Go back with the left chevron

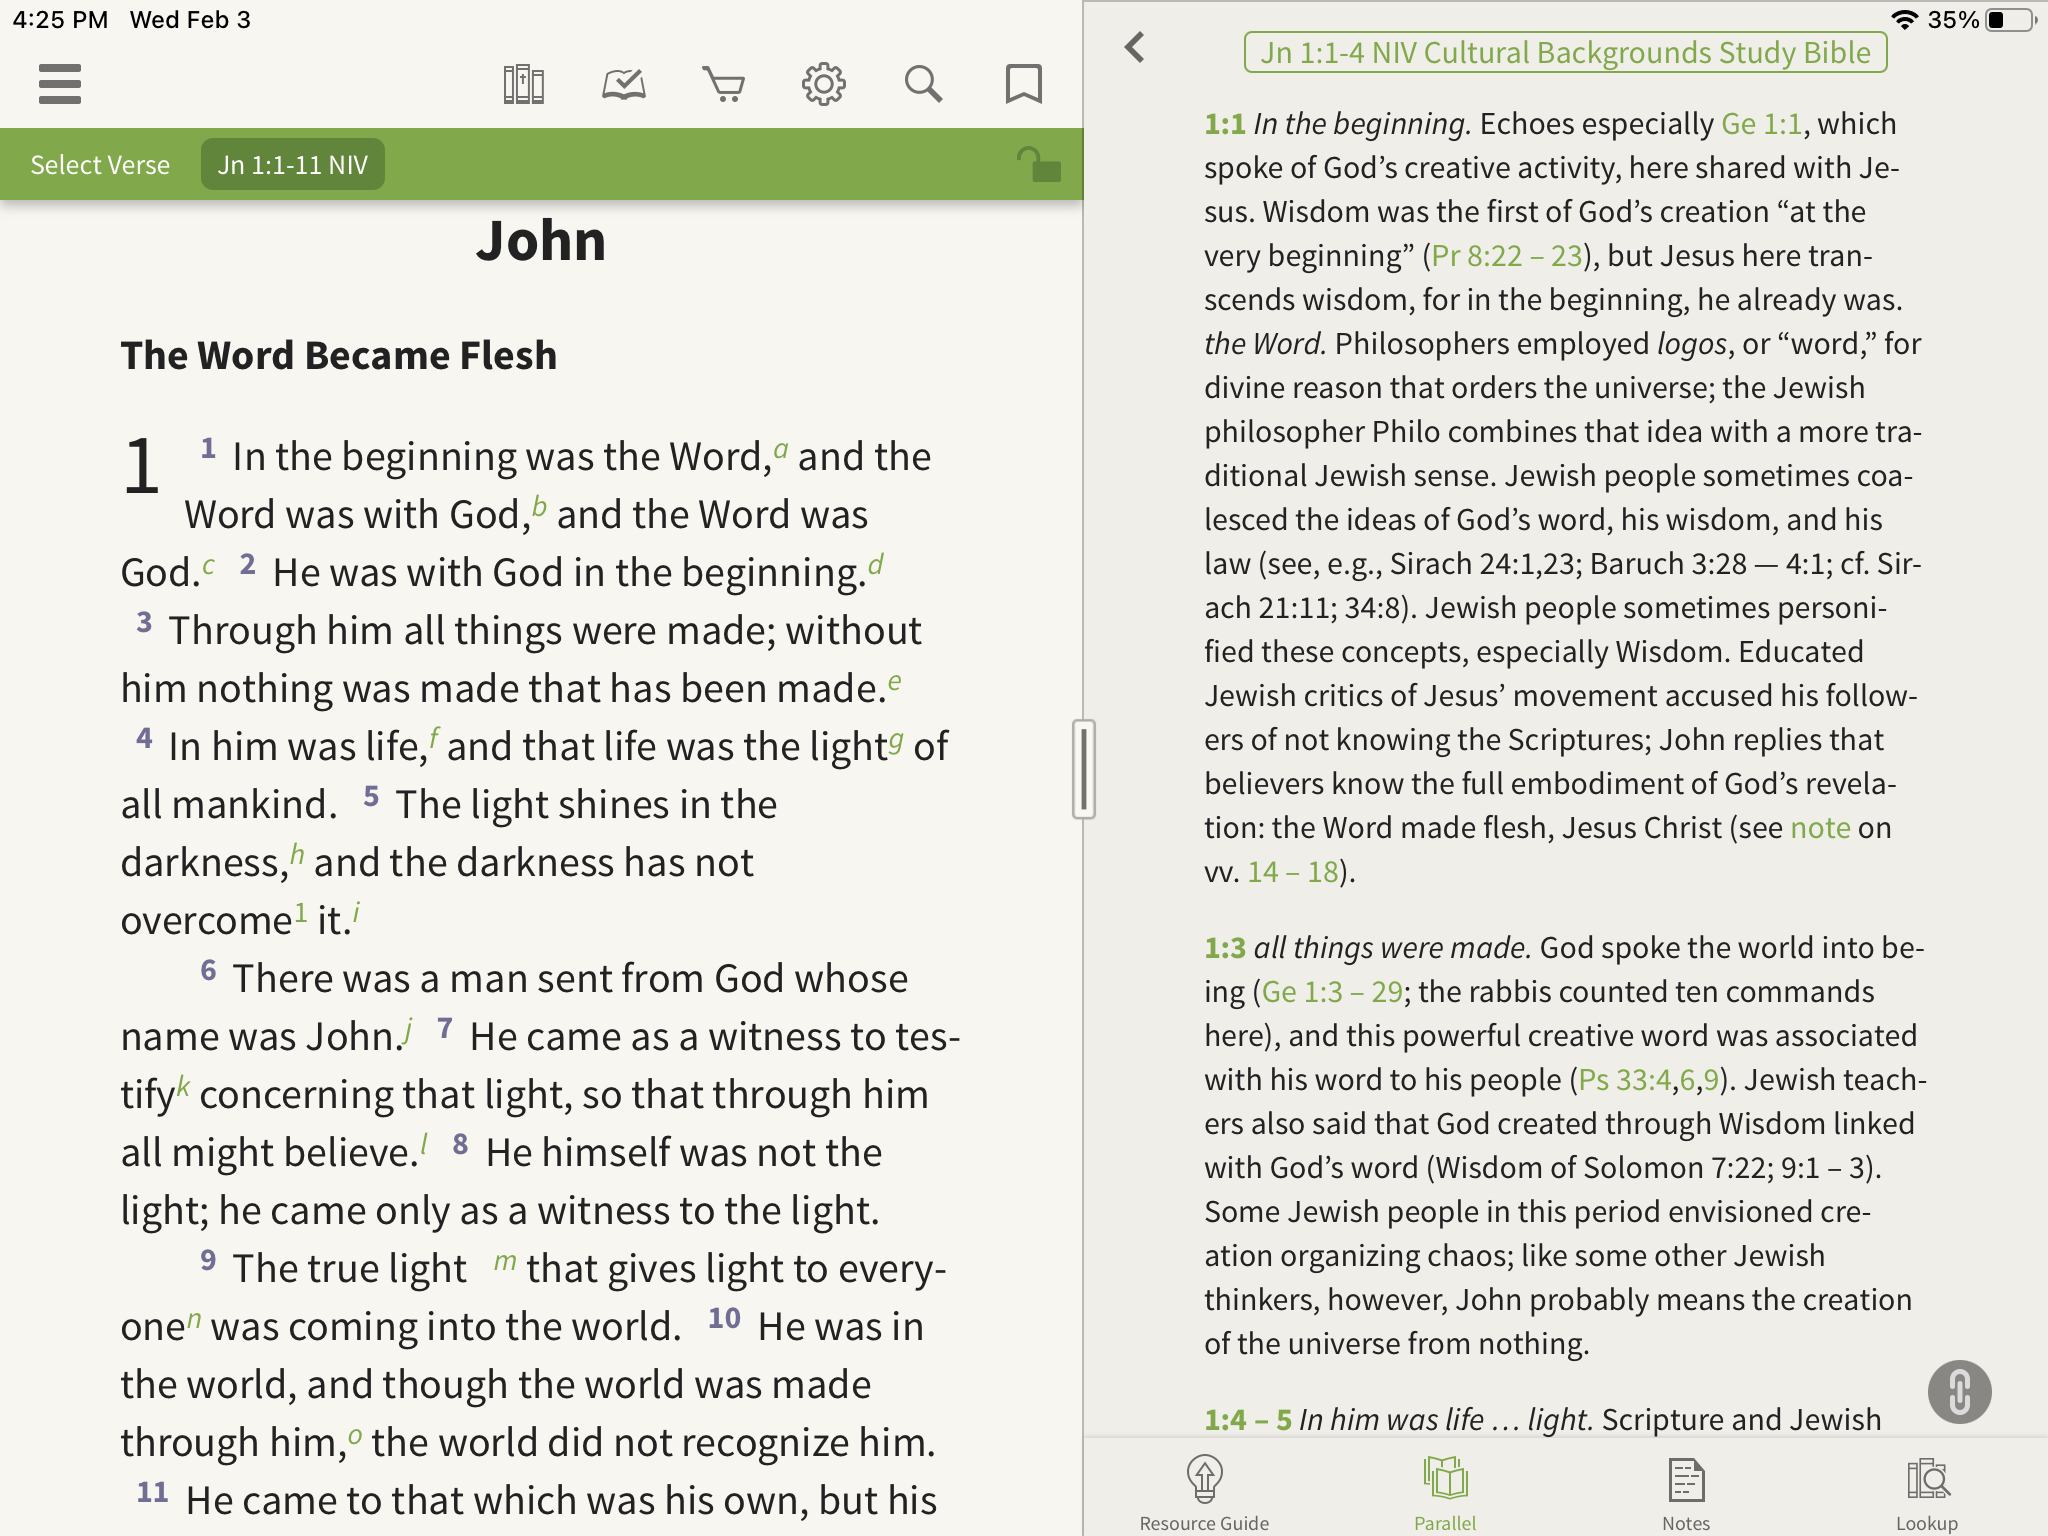click(x=1134, y=47)
